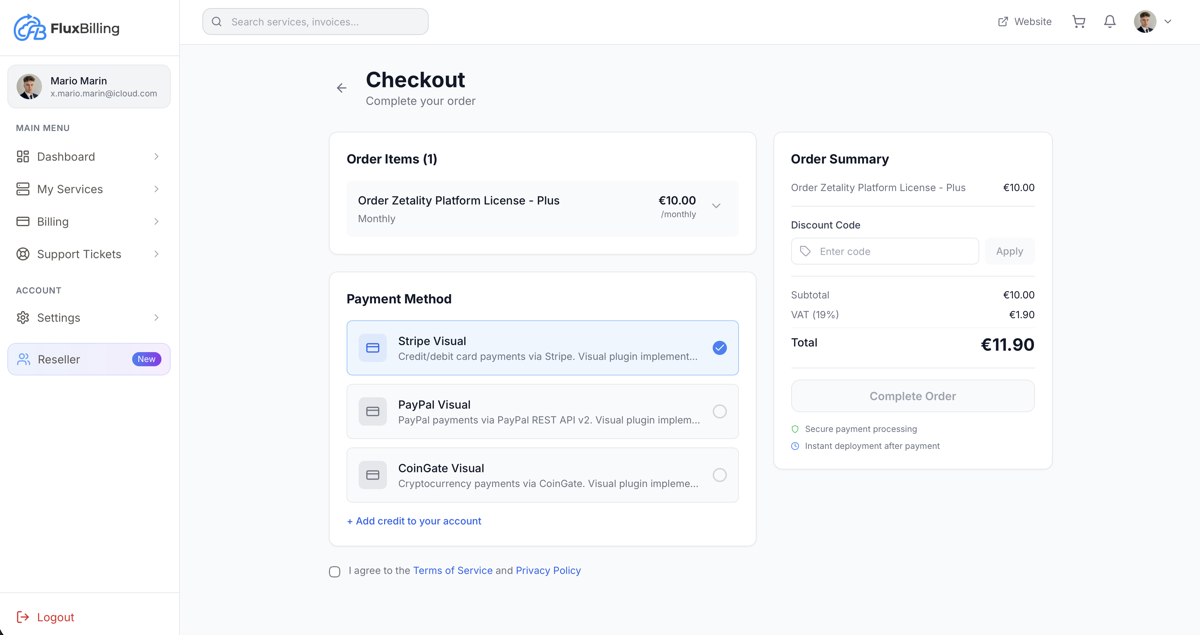
Task: Check the Terms of Service agreement checkbox
Action: click(x=334, y=571)
